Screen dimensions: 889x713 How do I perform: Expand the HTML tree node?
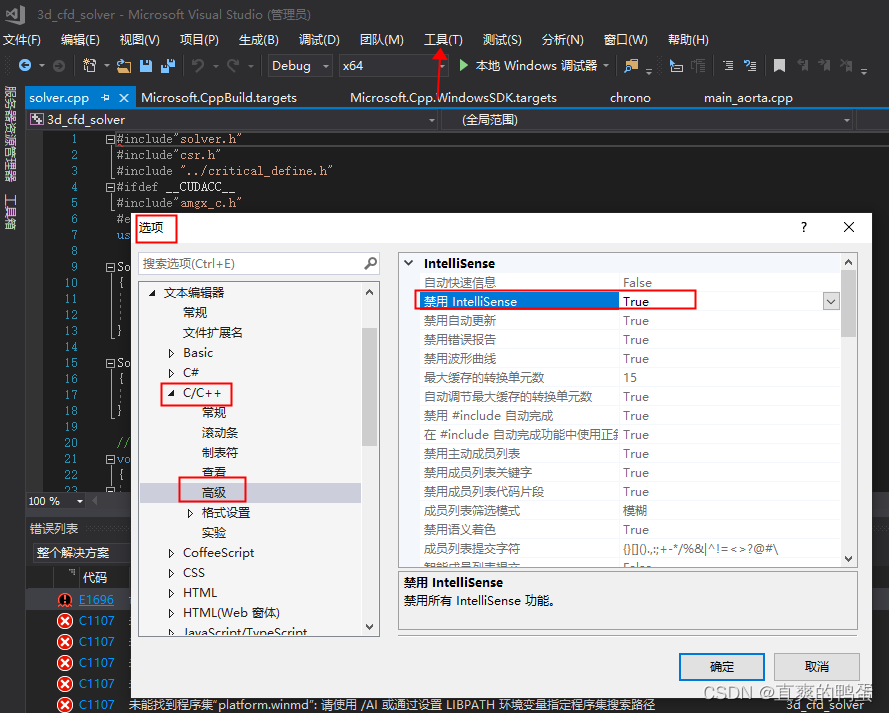pos(171,593)
